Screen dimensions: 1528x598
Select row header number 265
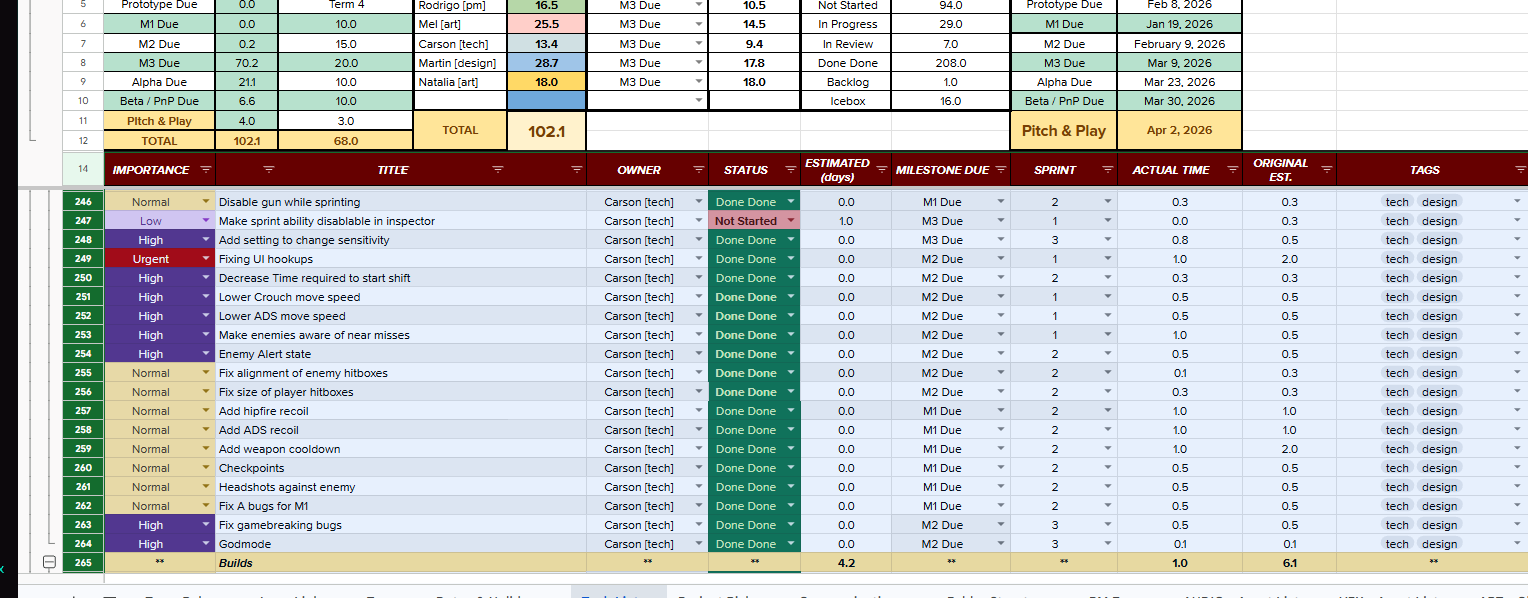tap(83, 563)
